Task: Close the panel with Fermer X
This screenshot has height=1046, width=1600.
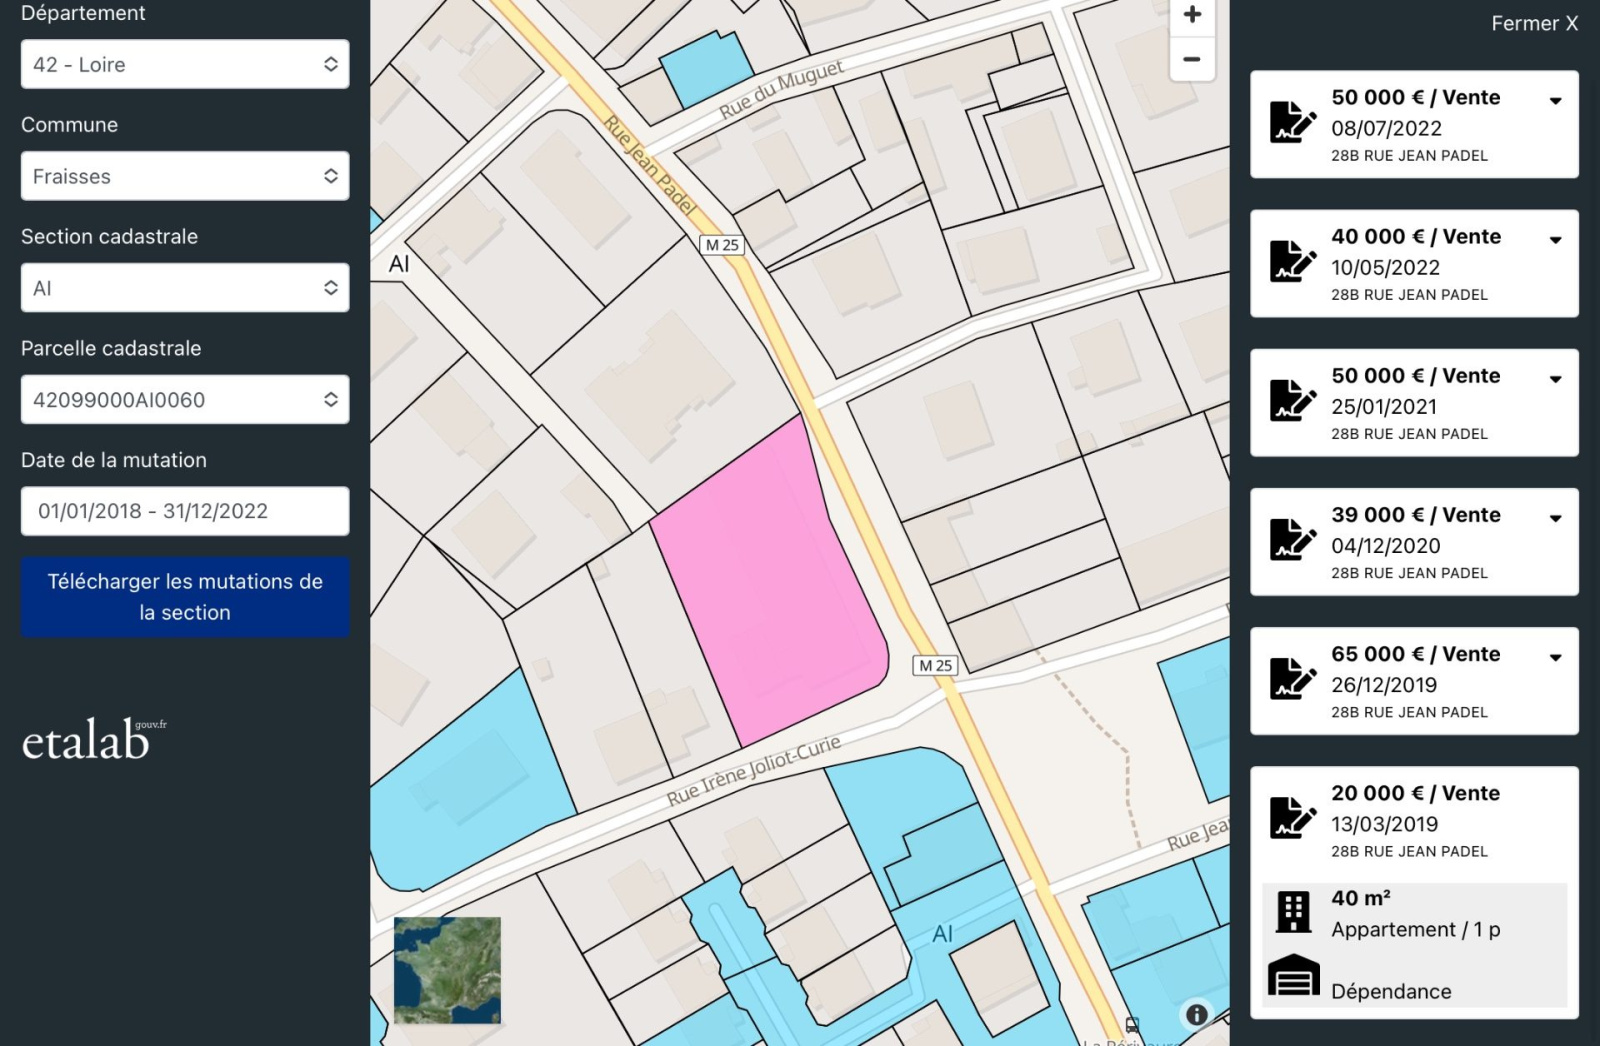Action: [x=1534, y=24]
